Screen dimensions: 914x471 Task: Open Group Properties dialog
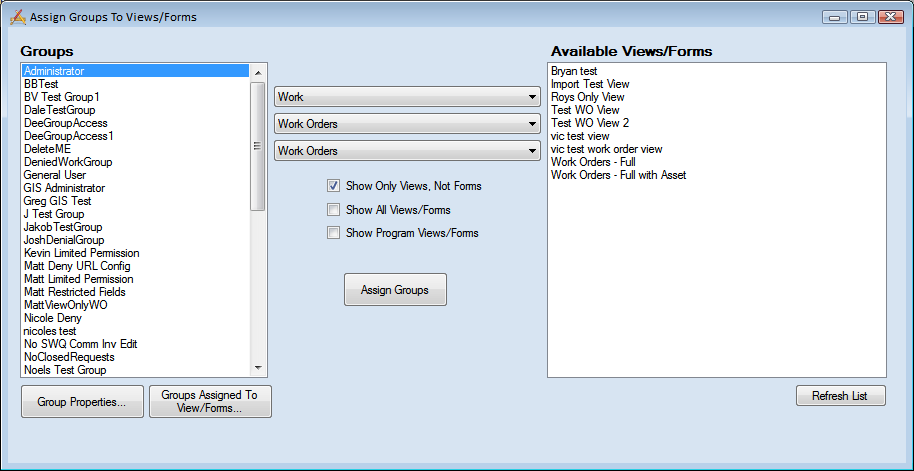click(x=82, y=402)
